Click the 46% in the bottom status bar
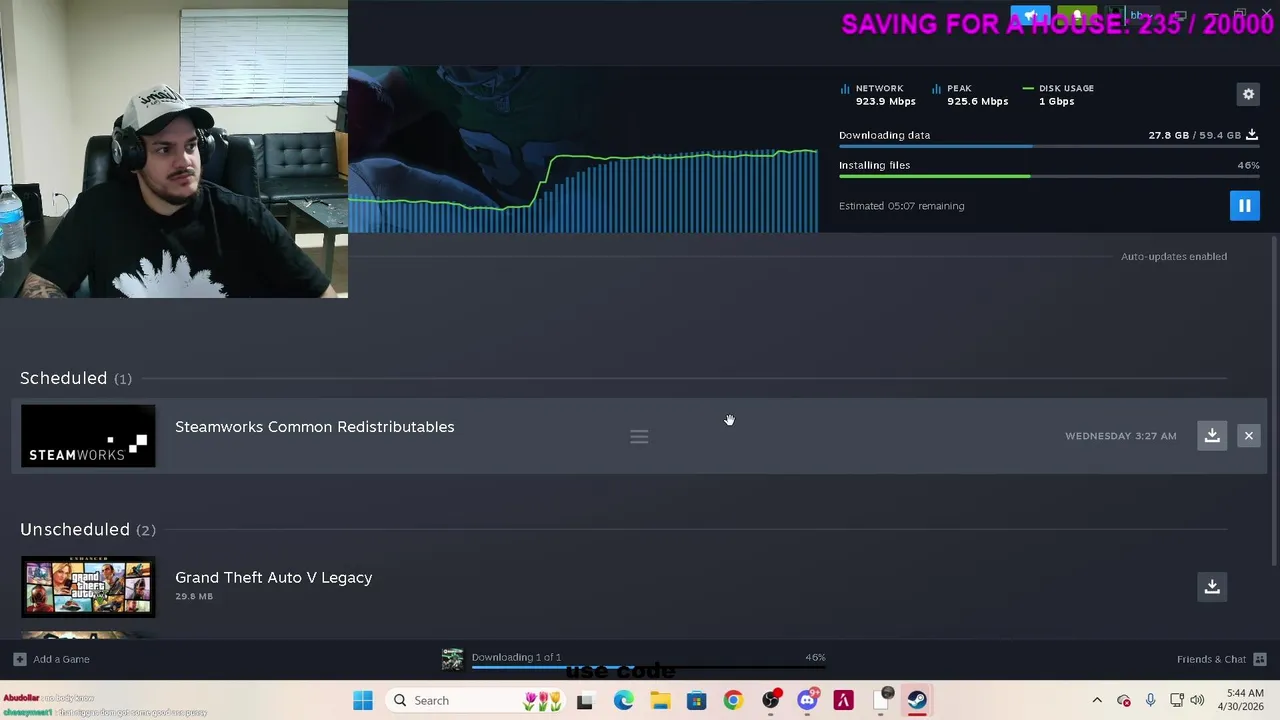Screen dimensions: 1280x720 point(815,657)
